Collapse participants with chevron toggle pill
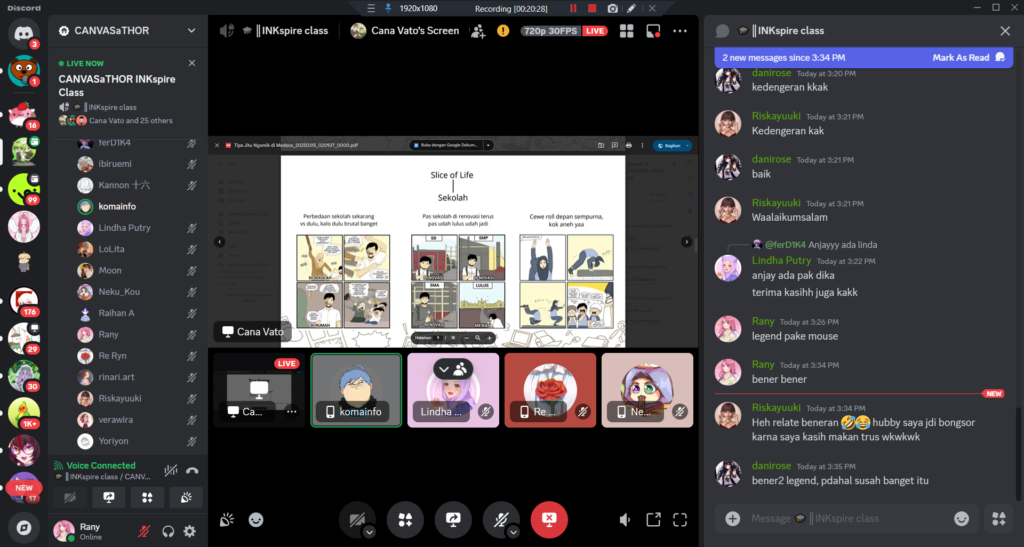The height and width of the screenshot is (547, 1024). [x=453, y=369]
